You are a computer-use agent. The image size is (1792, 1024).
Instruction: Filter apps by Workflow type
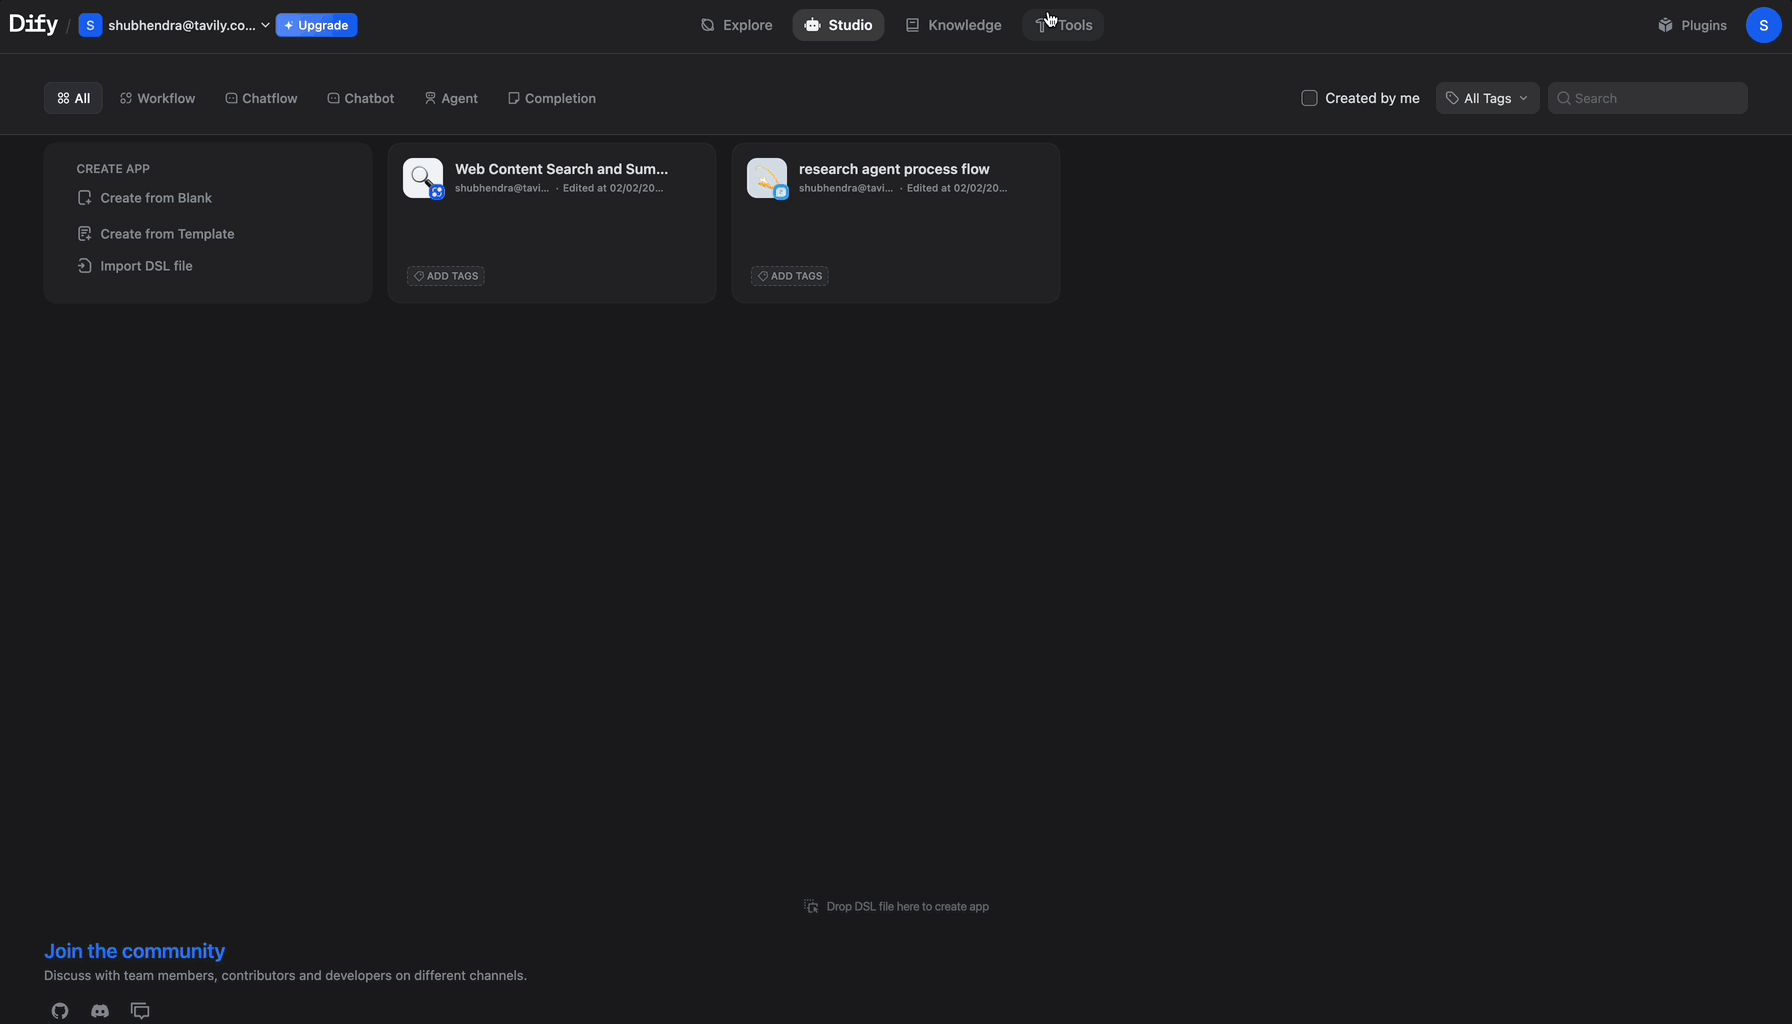point(157,98)
